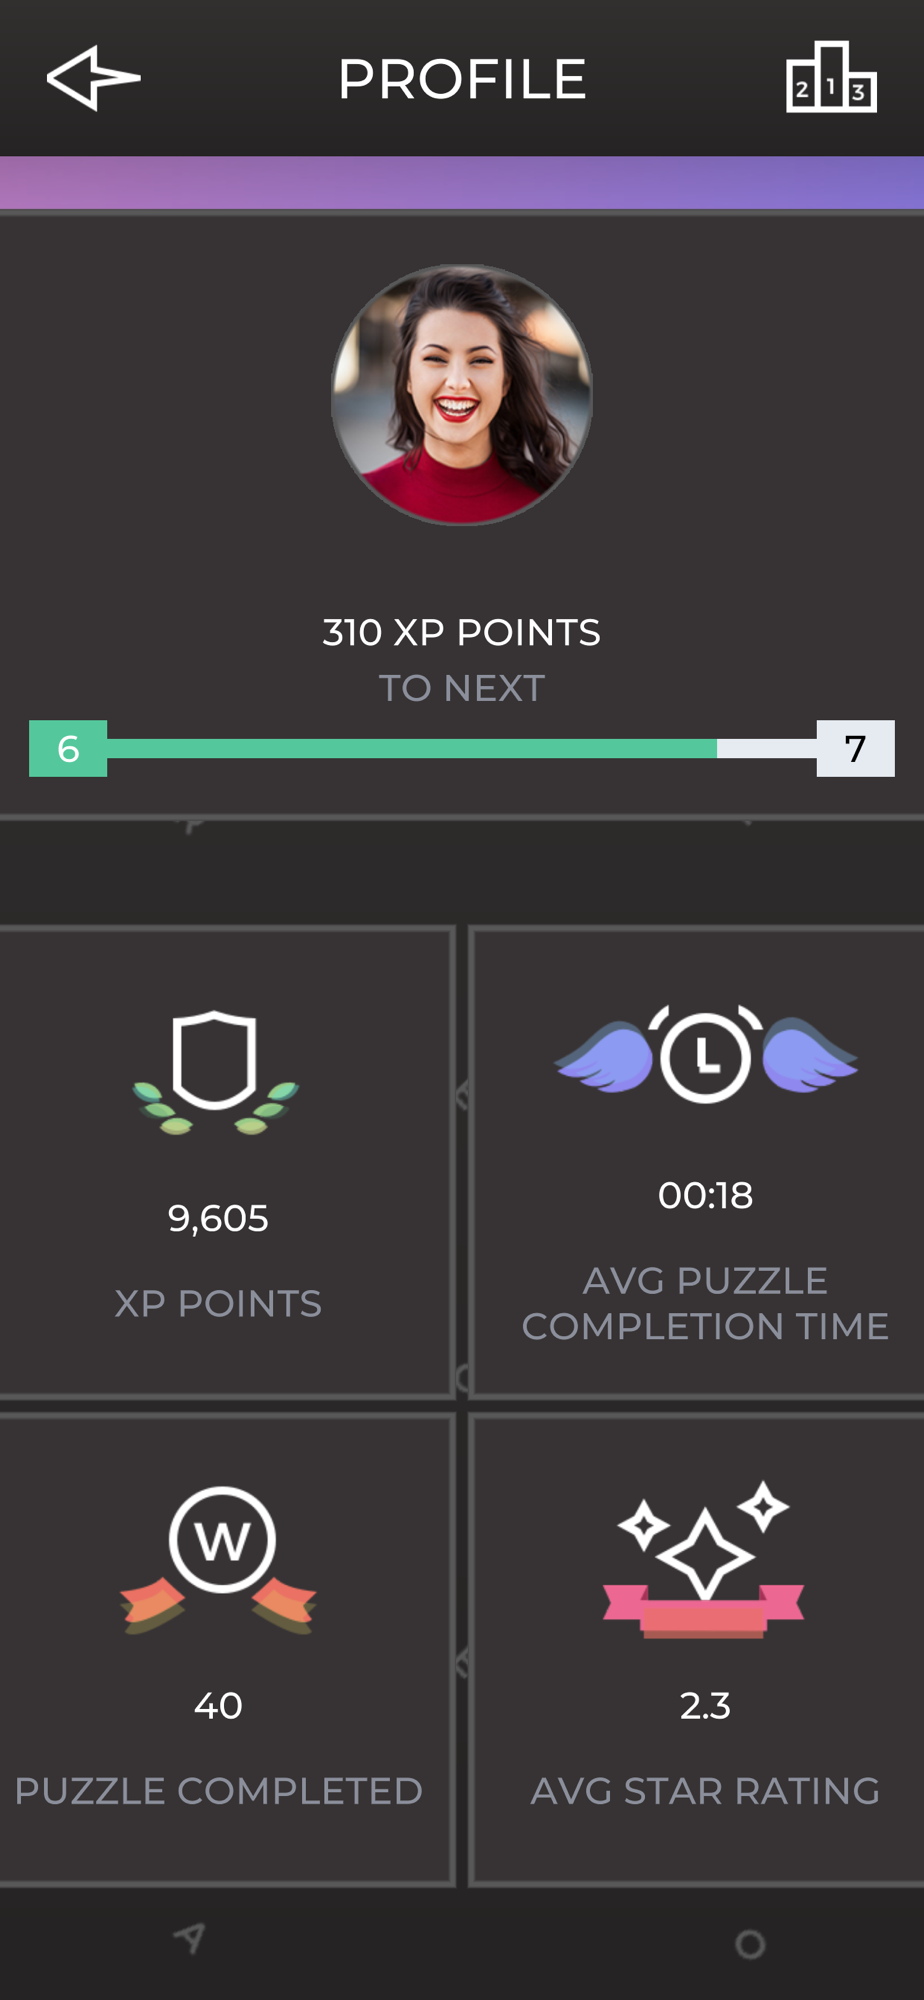
Task: Select the 9,605 XP value
Action: click(218, 1218)
